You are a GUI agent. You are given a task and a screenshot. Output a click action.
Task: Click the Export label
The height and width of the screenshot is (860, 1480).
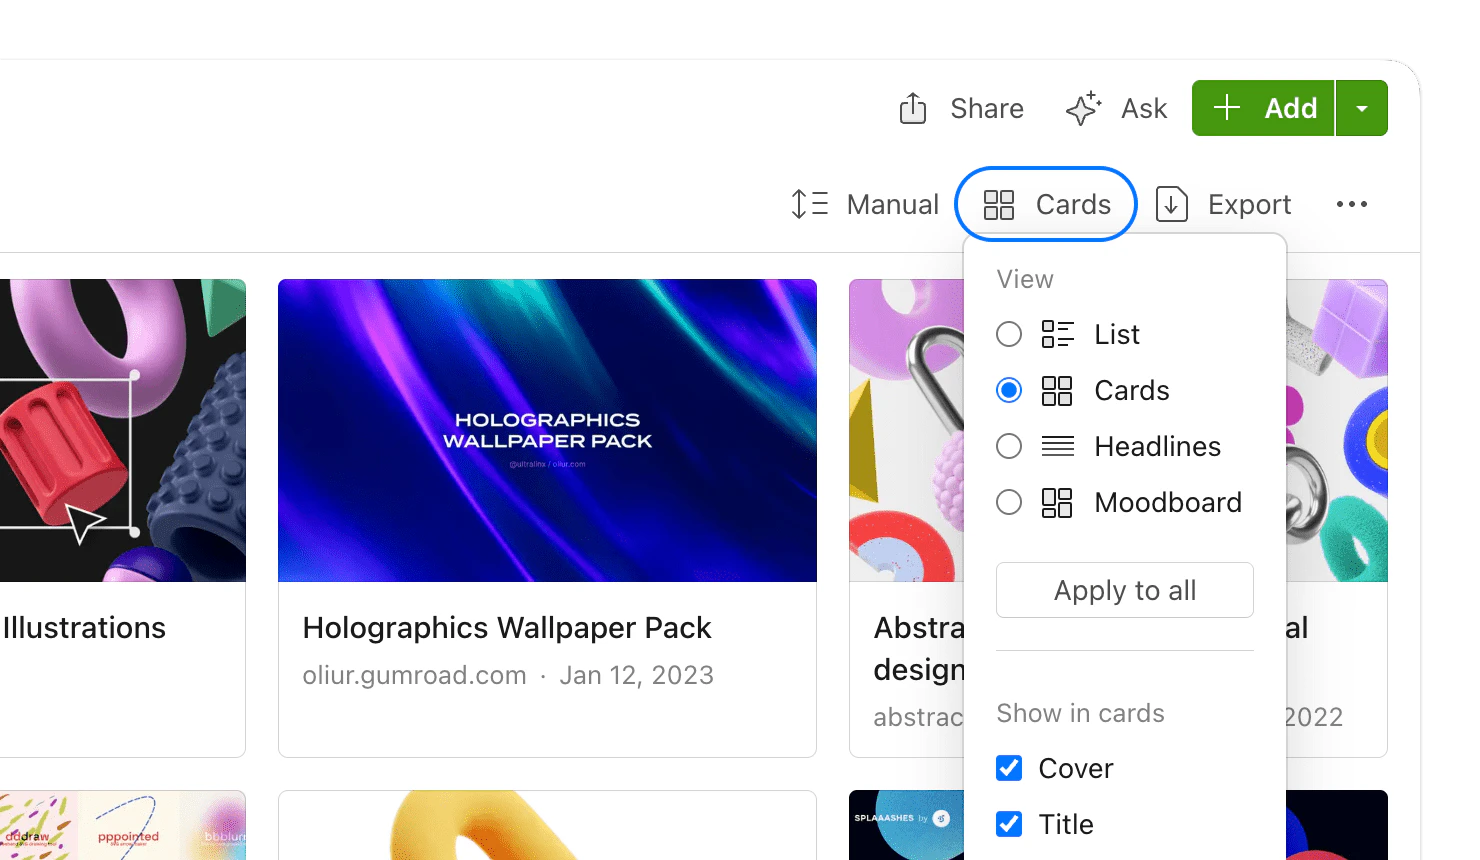[1250, 205]
